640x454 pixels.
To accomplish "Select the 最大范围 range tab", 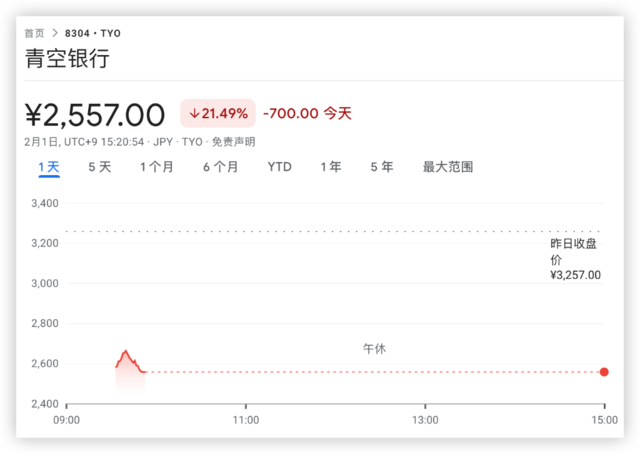I will [x=447, y=167].
